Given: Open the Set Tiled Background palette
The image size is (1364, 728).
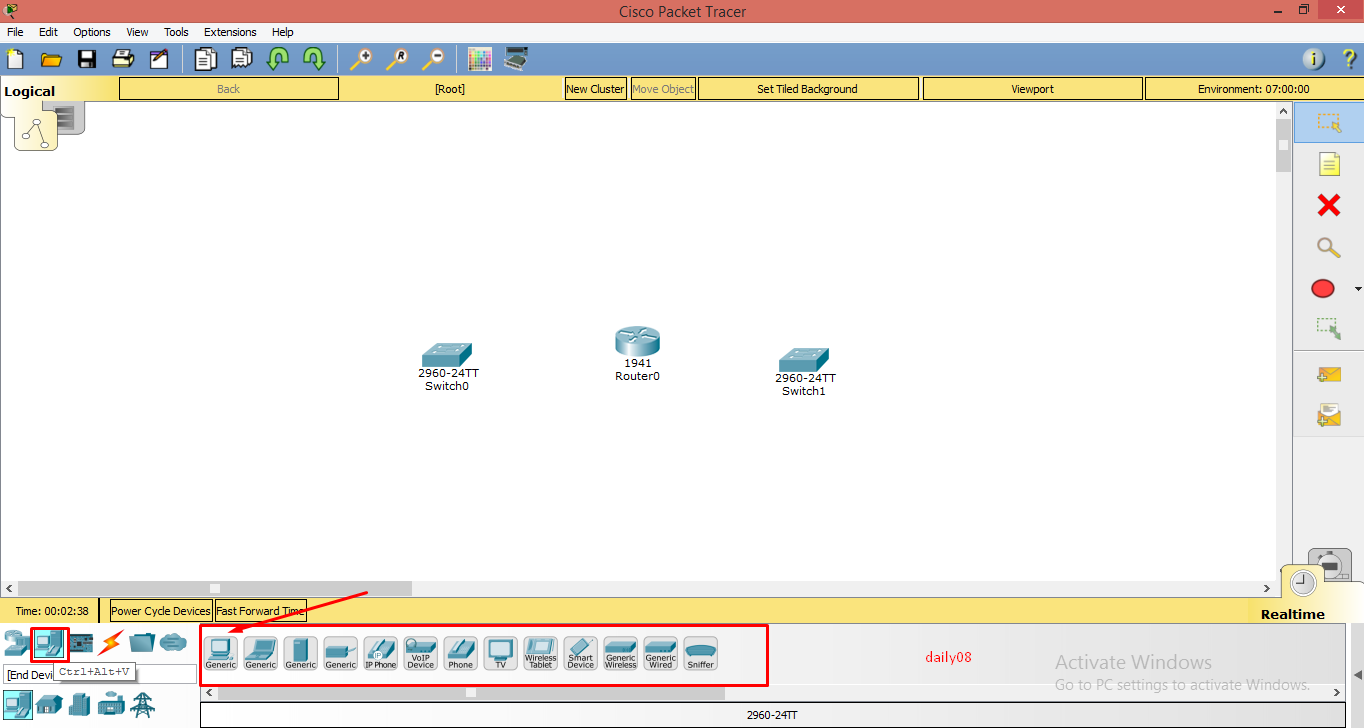Looking at the screenshot, I should (x=807, y=88).
